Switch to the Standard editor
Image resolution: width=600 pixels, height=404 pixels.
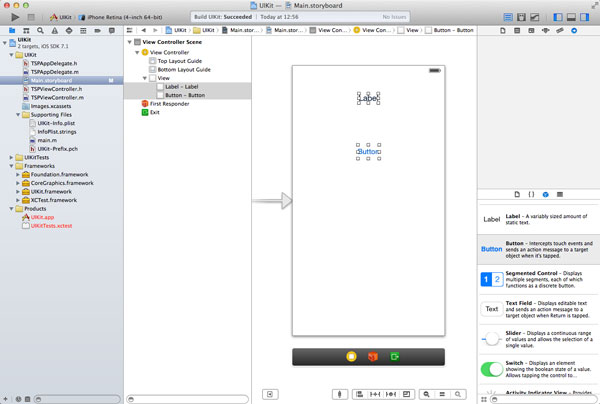(x=508, y=17)
